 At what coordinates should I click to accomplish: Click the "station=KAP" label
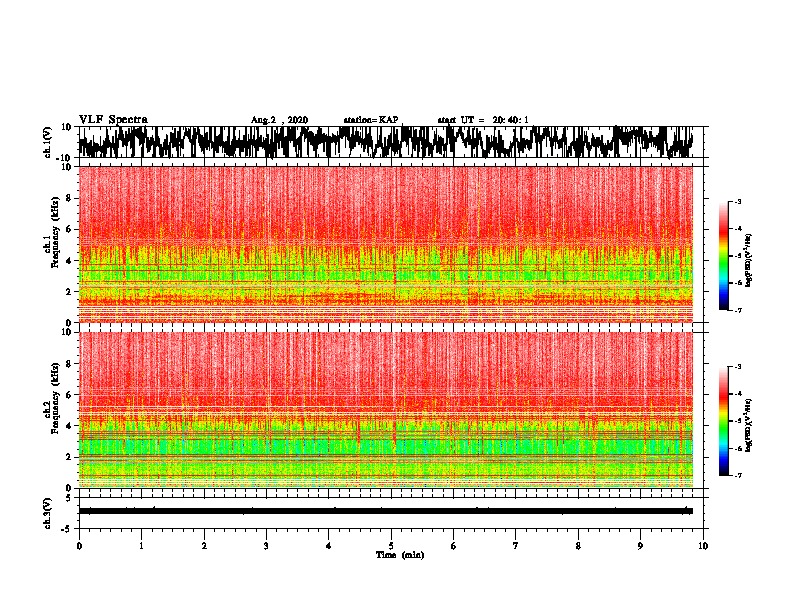tap(371, 120)
